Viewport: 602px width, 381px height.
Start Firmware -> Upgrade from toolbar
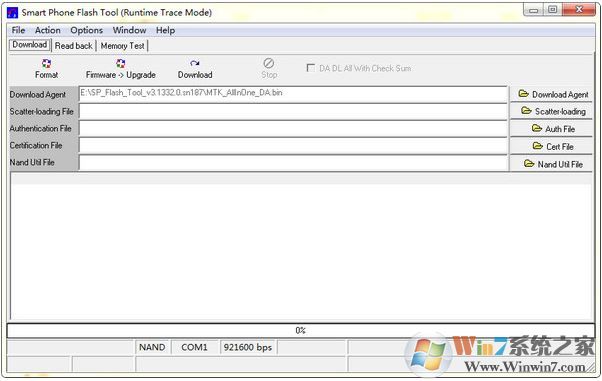(x=121, y=69)
